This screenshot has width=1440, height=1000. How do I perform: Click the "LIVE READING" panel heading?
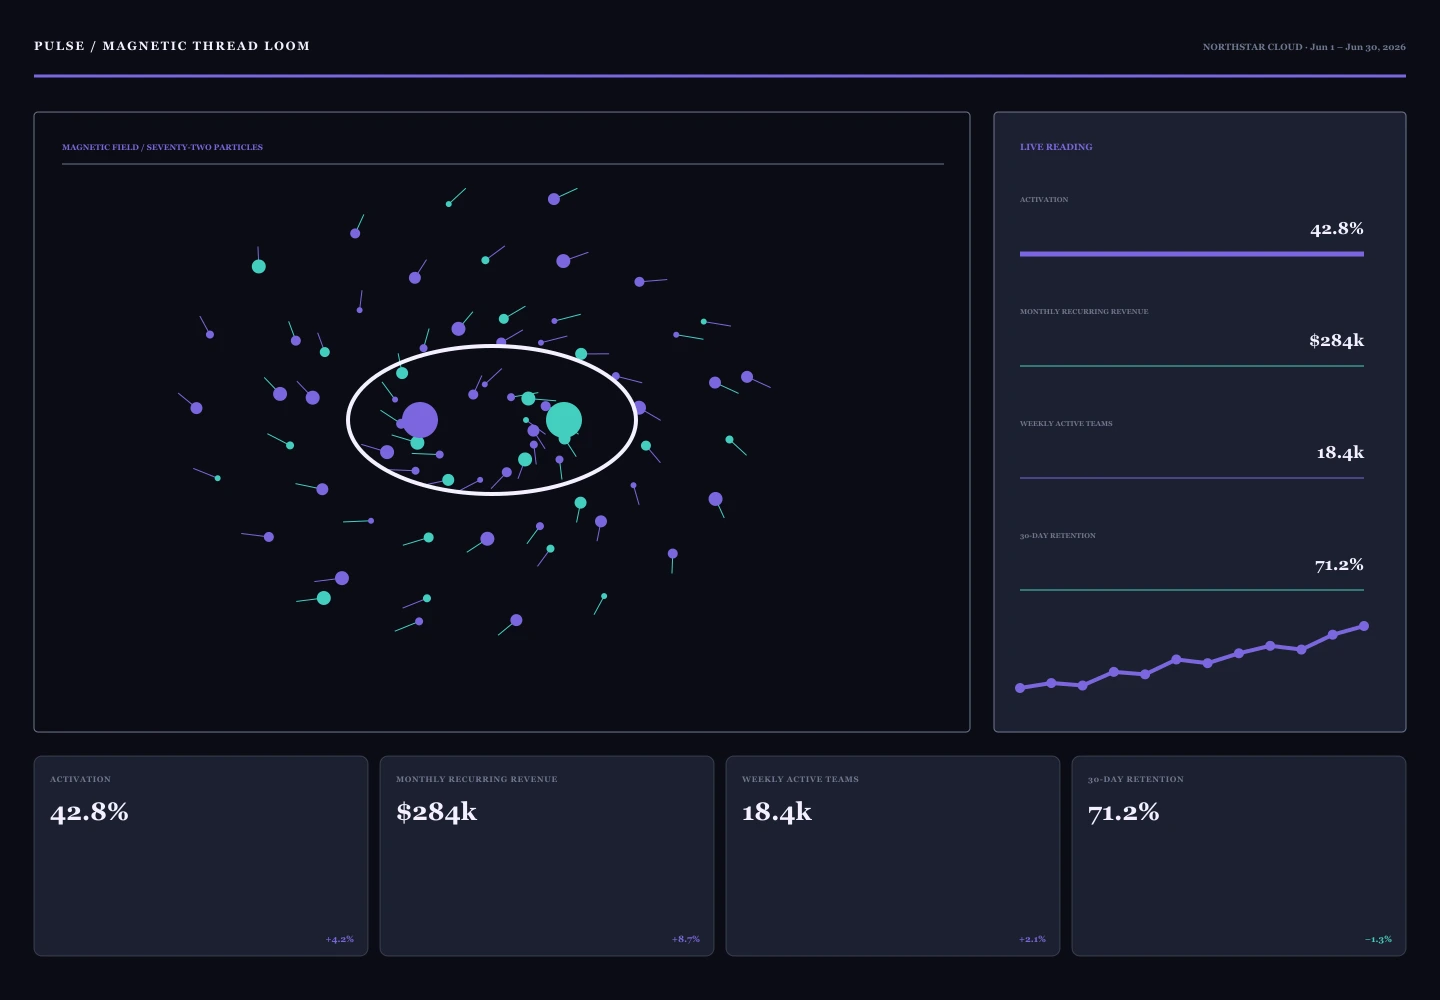tap(1056, 147)
